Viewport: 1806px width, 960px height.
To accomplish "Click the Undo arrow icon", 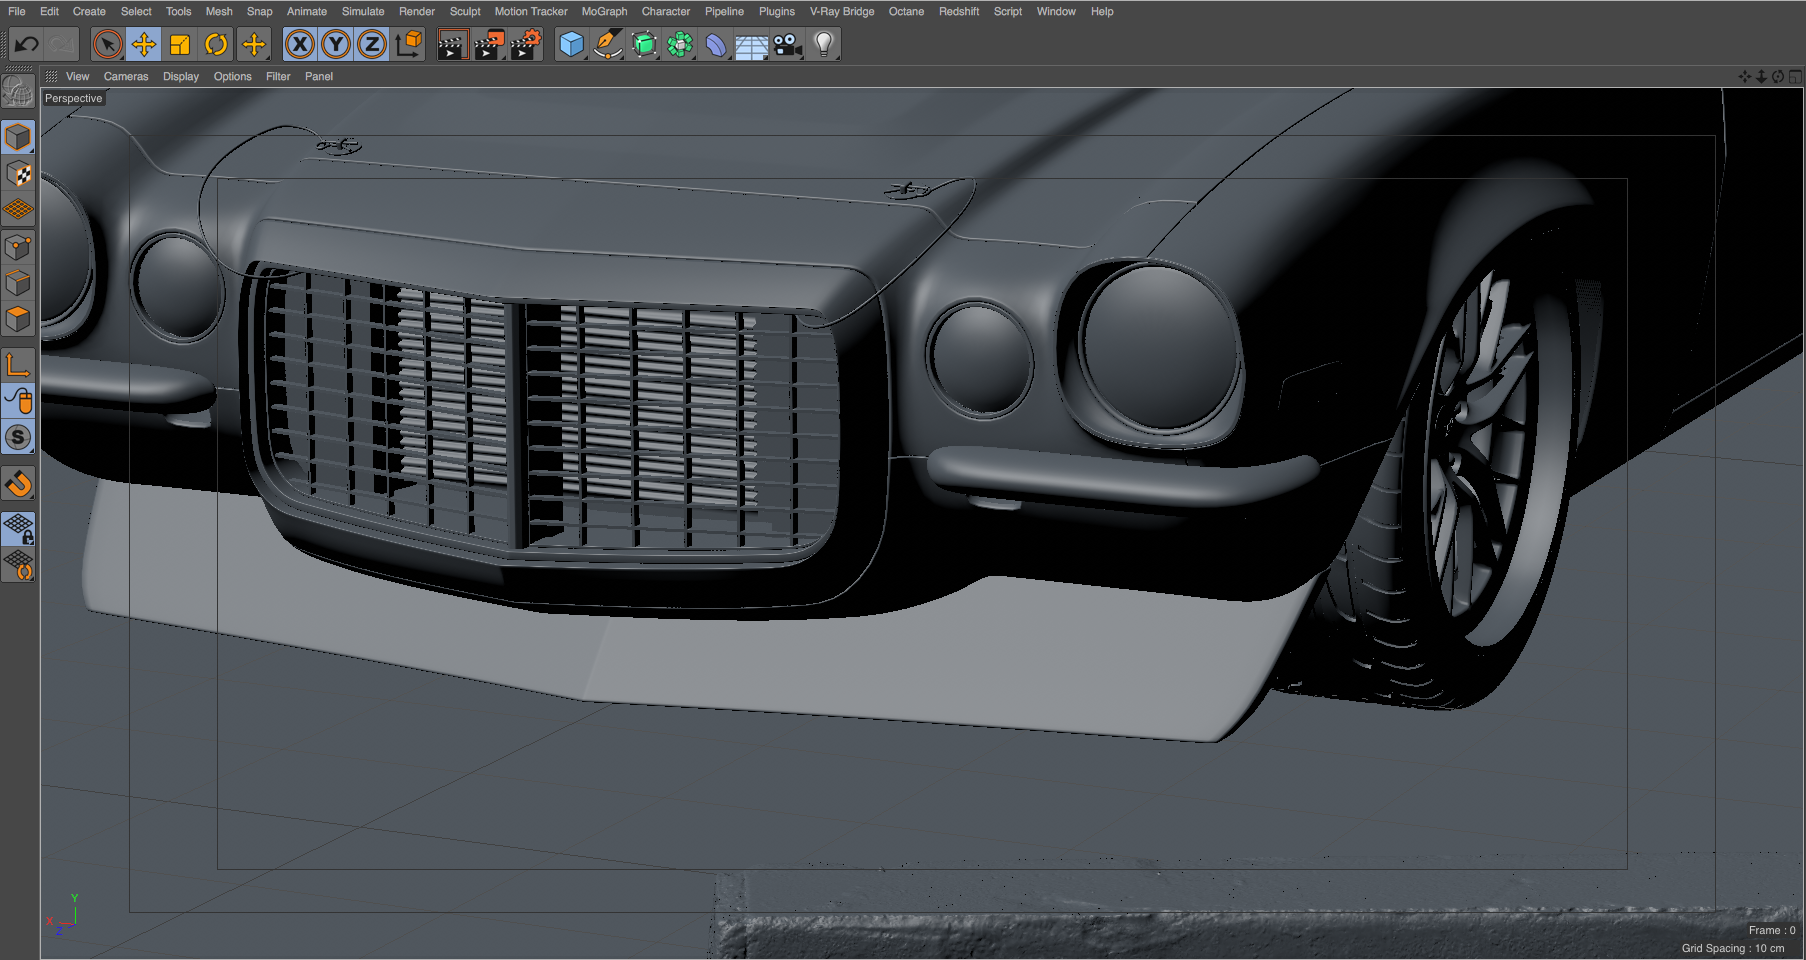I will coord(27,45).
